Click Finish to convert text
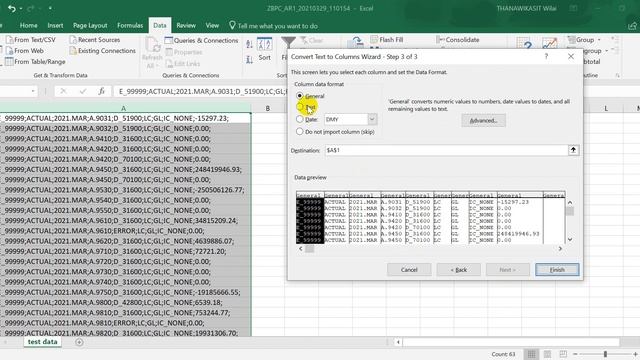The height and width of the screenshot is (360, 640). tap(557, 270)
